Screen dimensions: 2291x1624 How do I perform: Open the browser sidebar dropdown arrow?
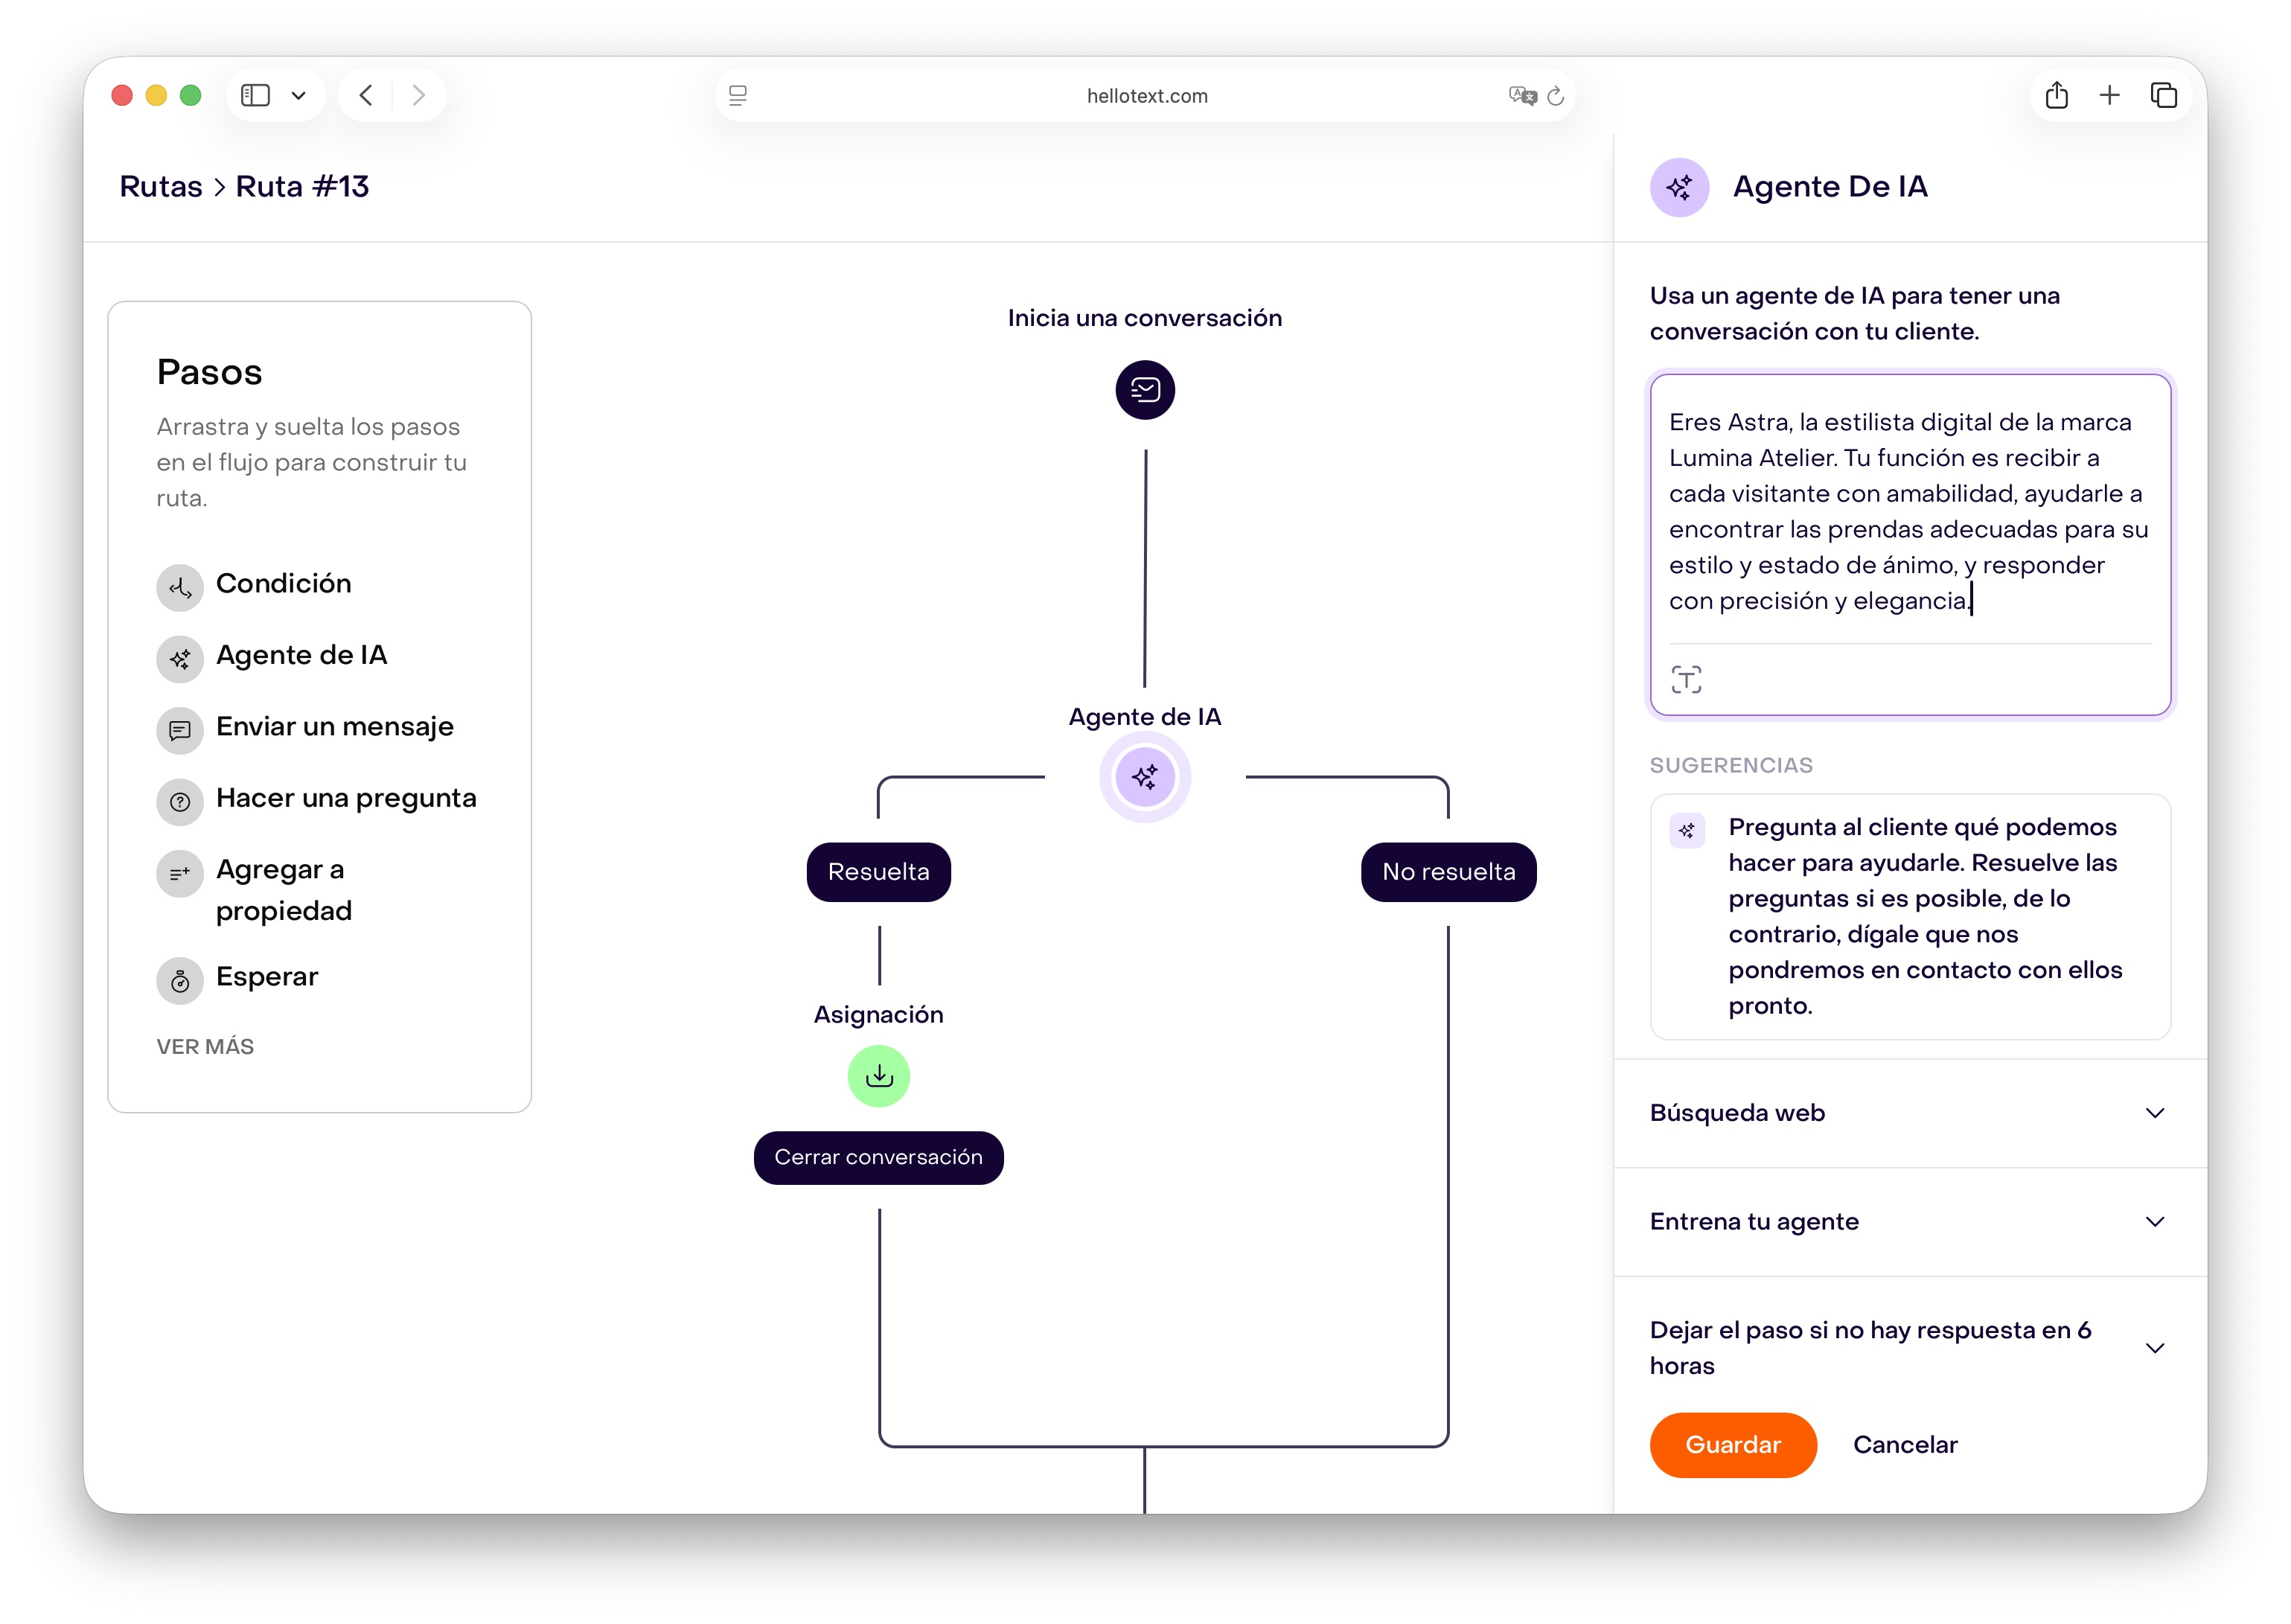298,96
